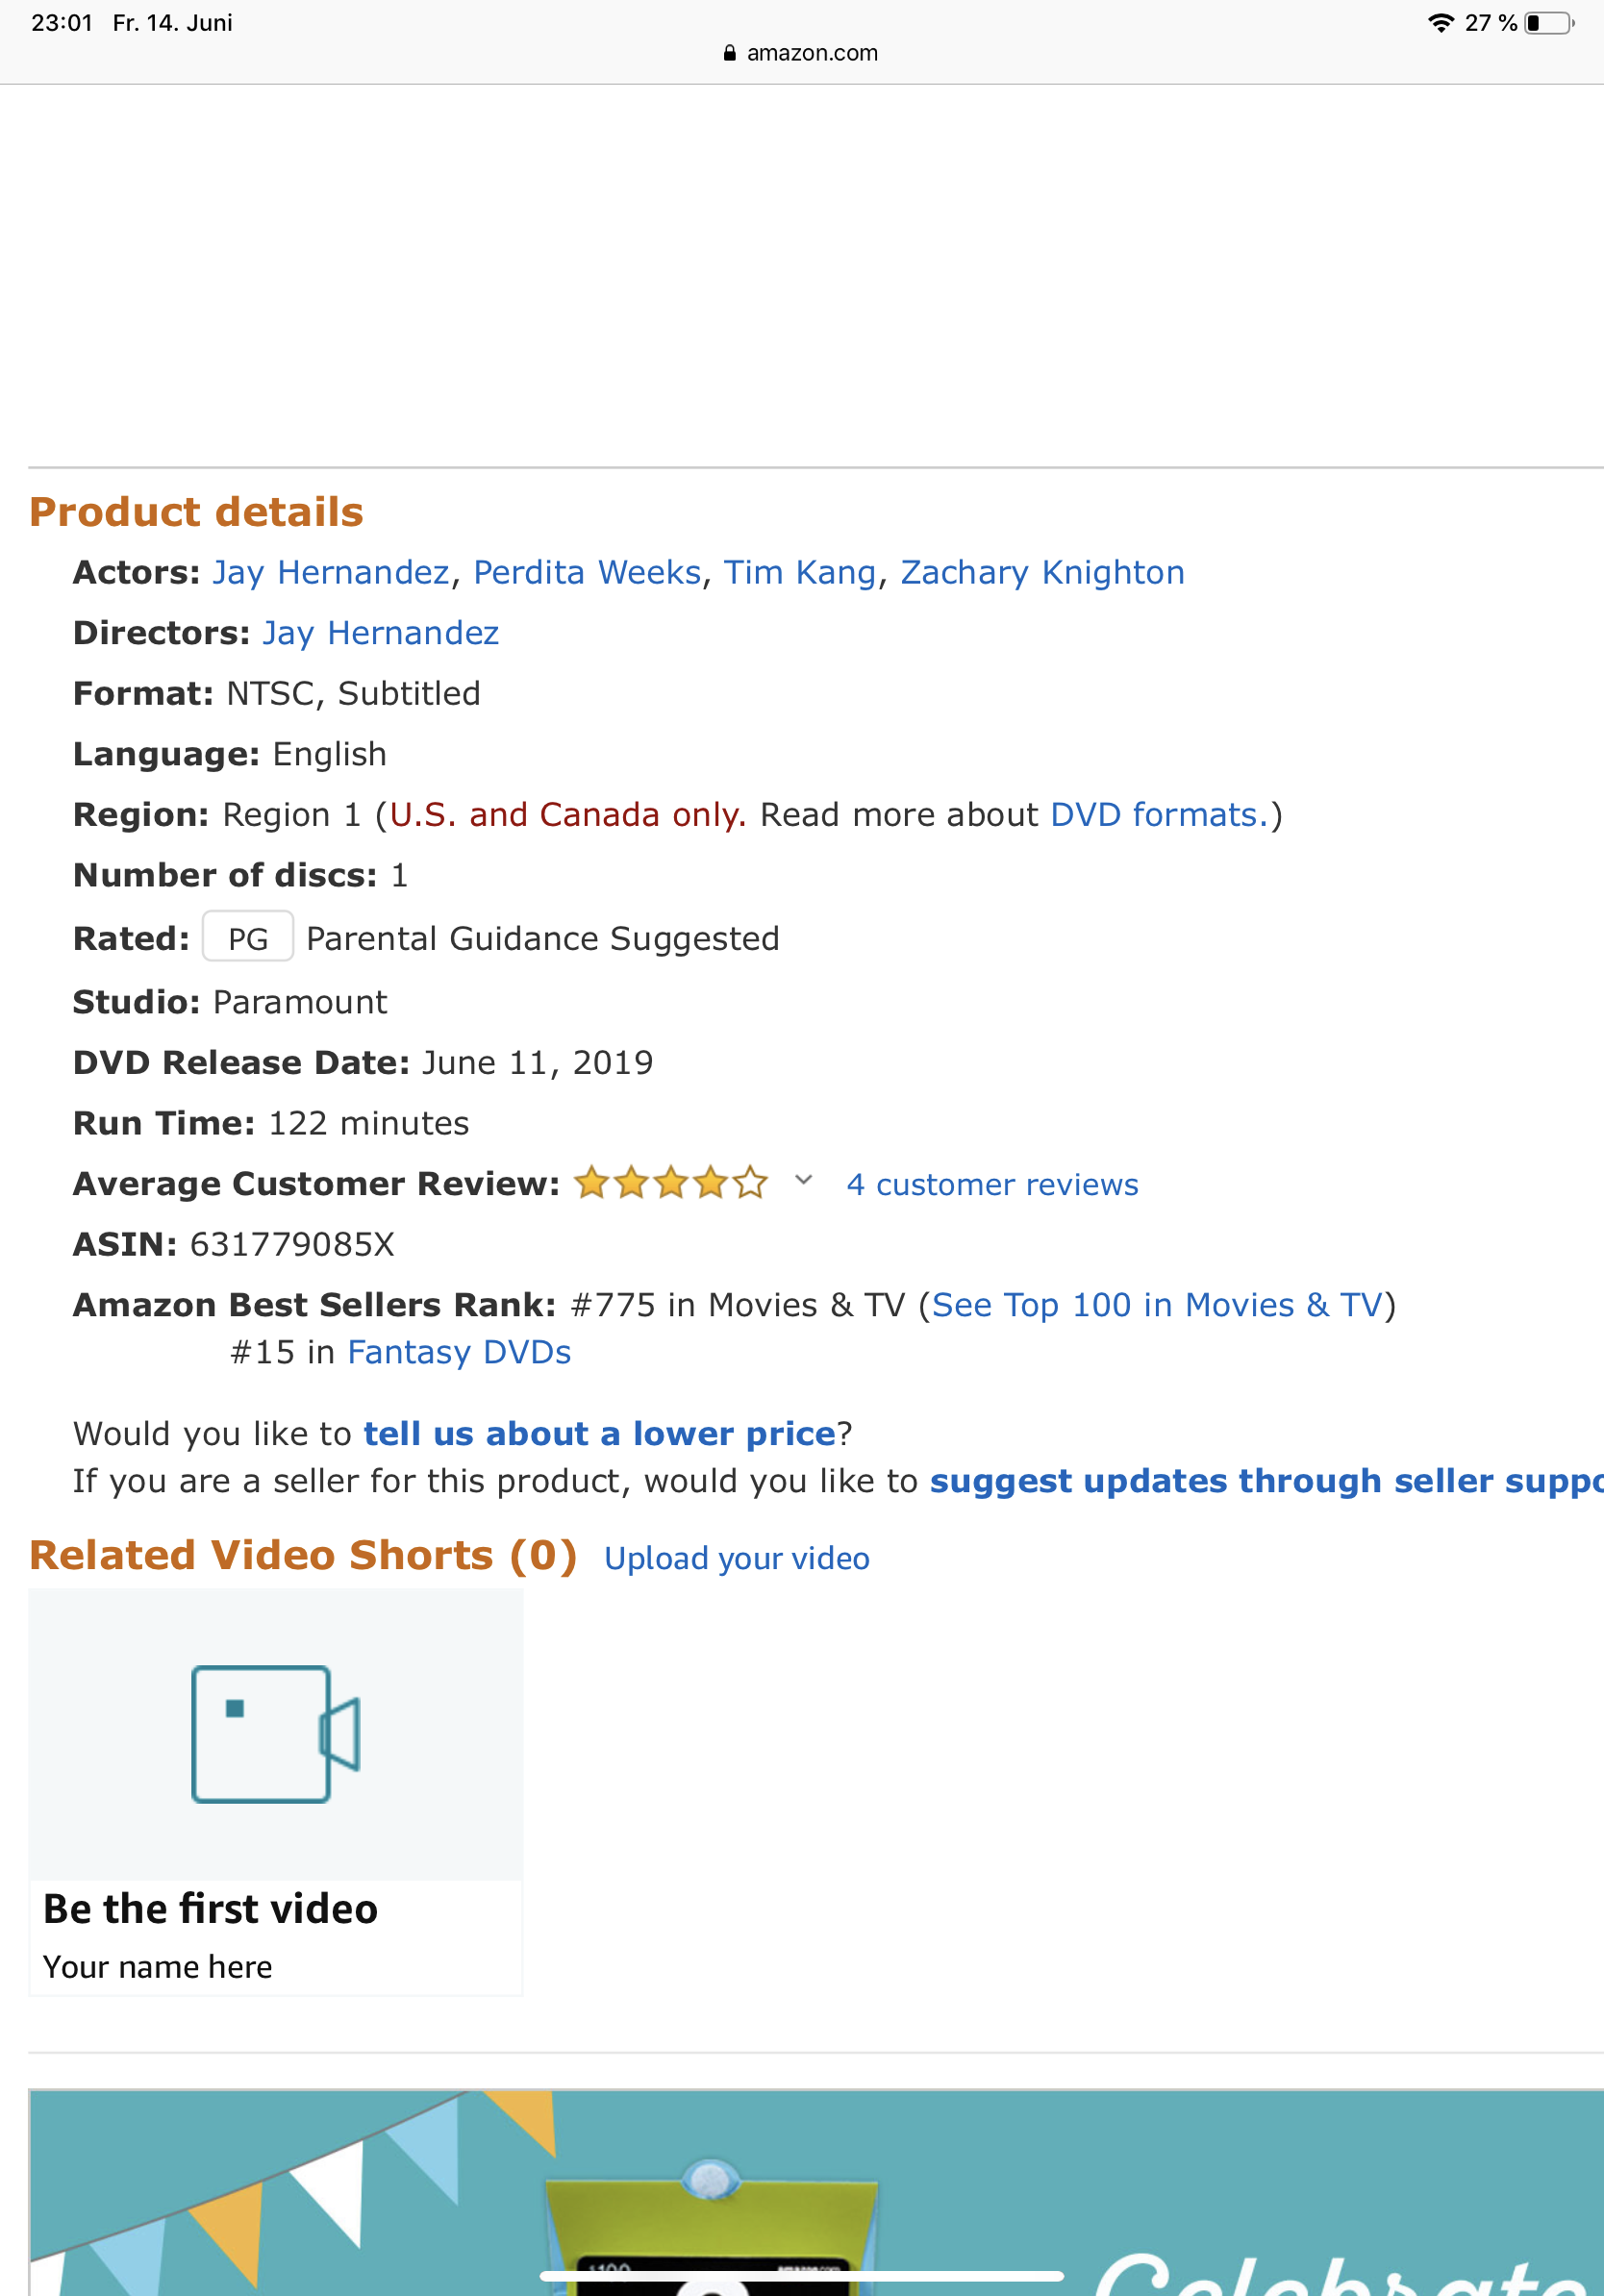This screenshot has height=2296, width=1604.
Task: Open Perdita Weeks actor link
Action: (587, 573)
